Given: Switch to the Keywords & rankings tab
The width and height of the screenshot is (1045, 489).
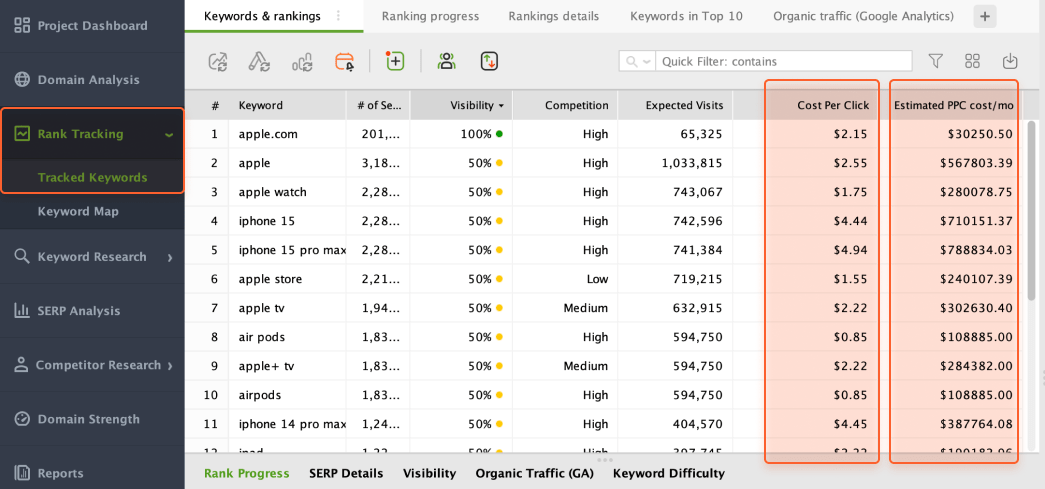Looking at the screenshot, I should 263,16.
